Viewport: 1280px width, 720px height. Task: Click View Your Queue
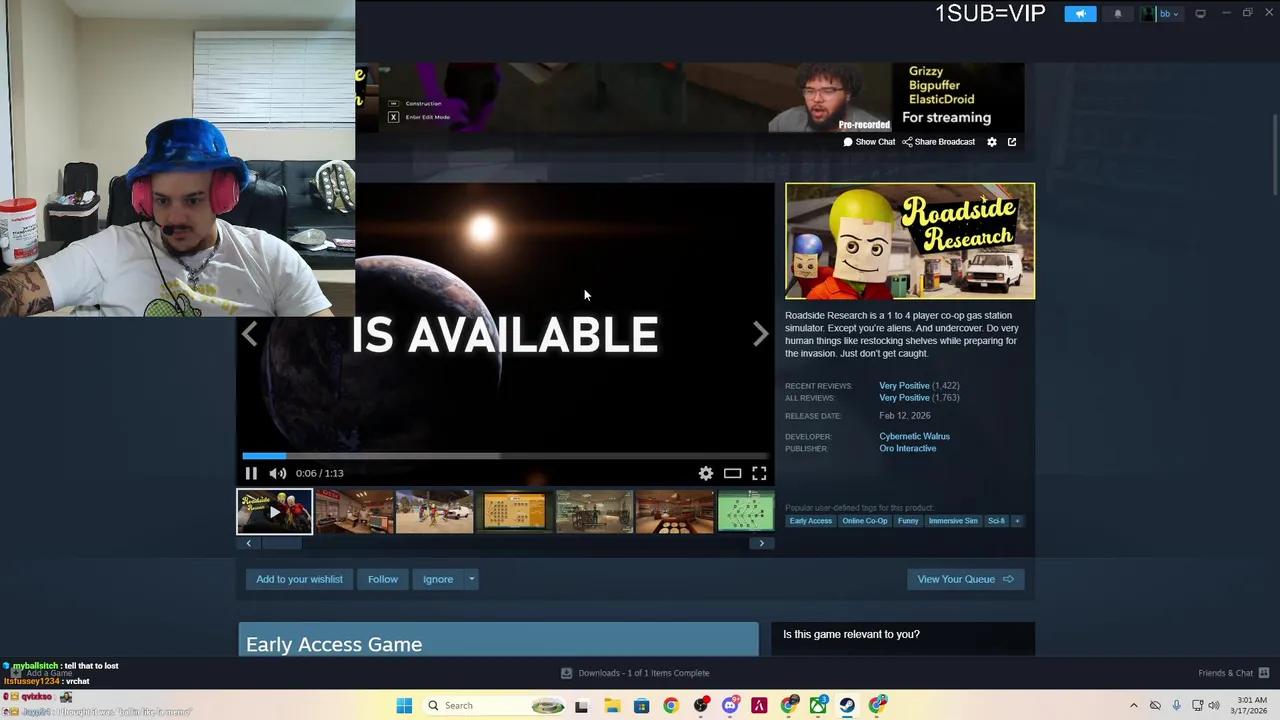pyautogui.click(x=965, y=579)
